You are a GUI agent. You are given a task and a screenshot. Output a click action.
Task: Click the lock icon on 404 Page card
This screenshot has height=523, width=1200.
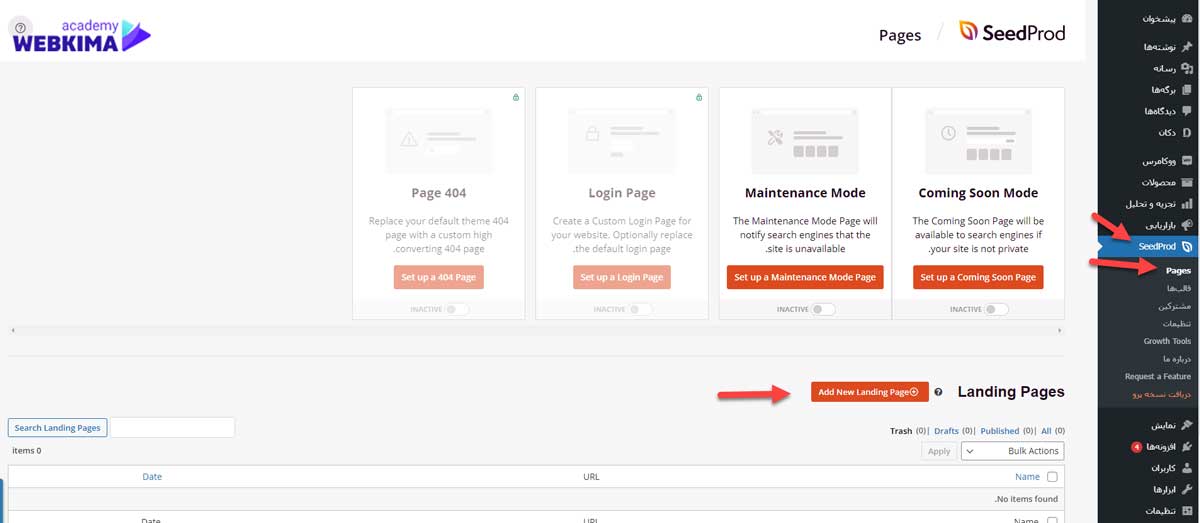516,97
